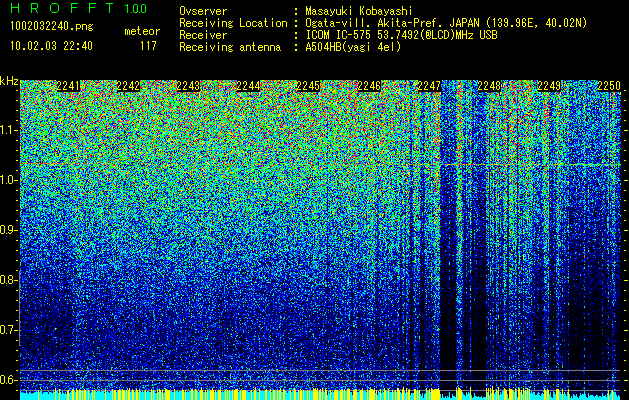Click the 0.7 kHz axis label

click(8, 330)
